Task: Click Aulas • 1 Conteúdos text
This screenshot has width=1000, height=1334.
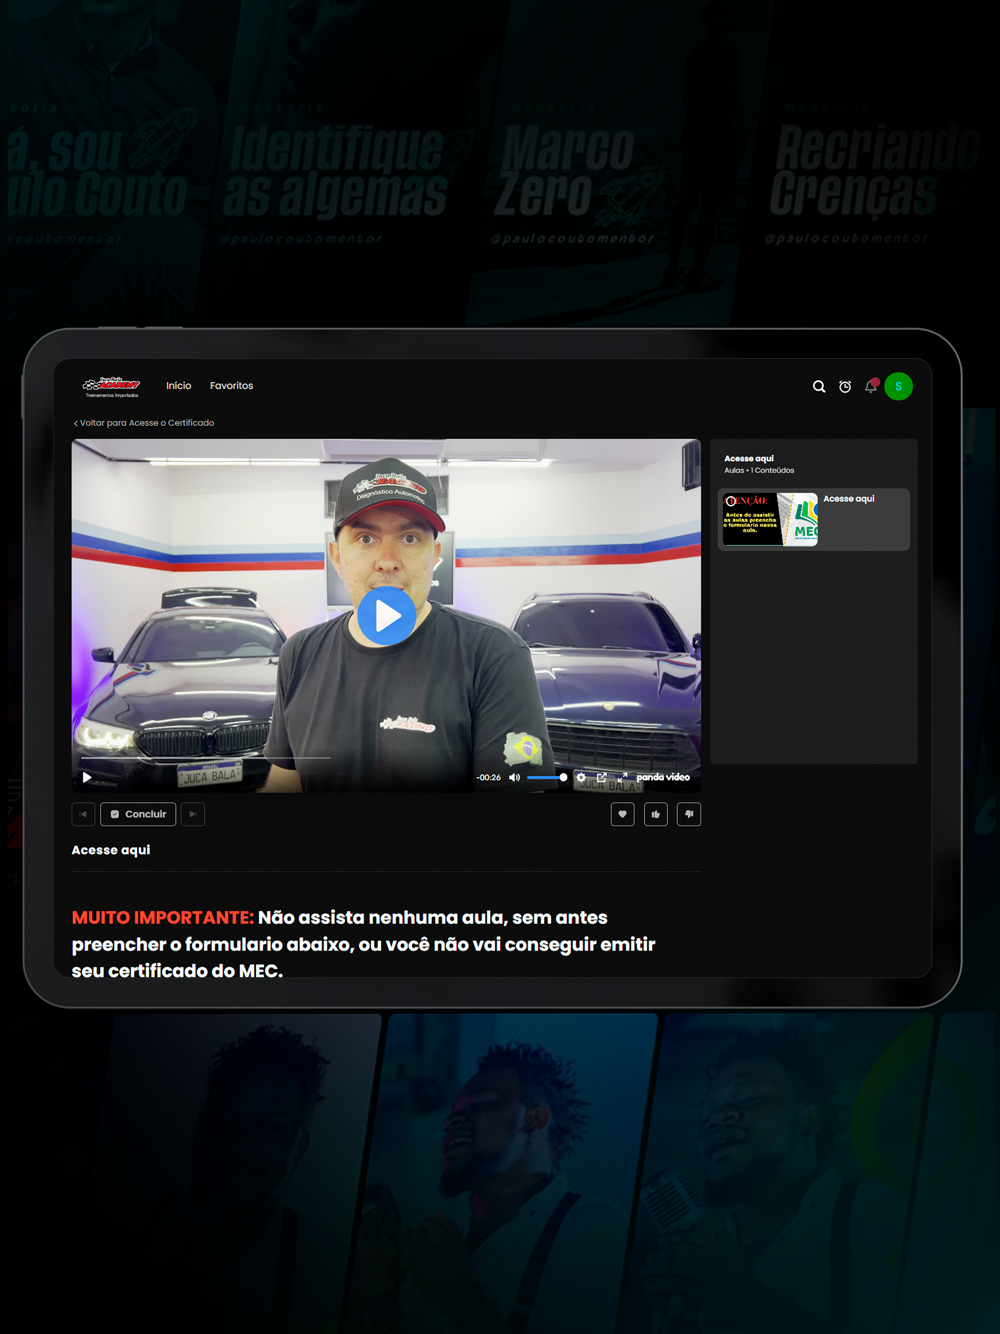Action: 759,471
